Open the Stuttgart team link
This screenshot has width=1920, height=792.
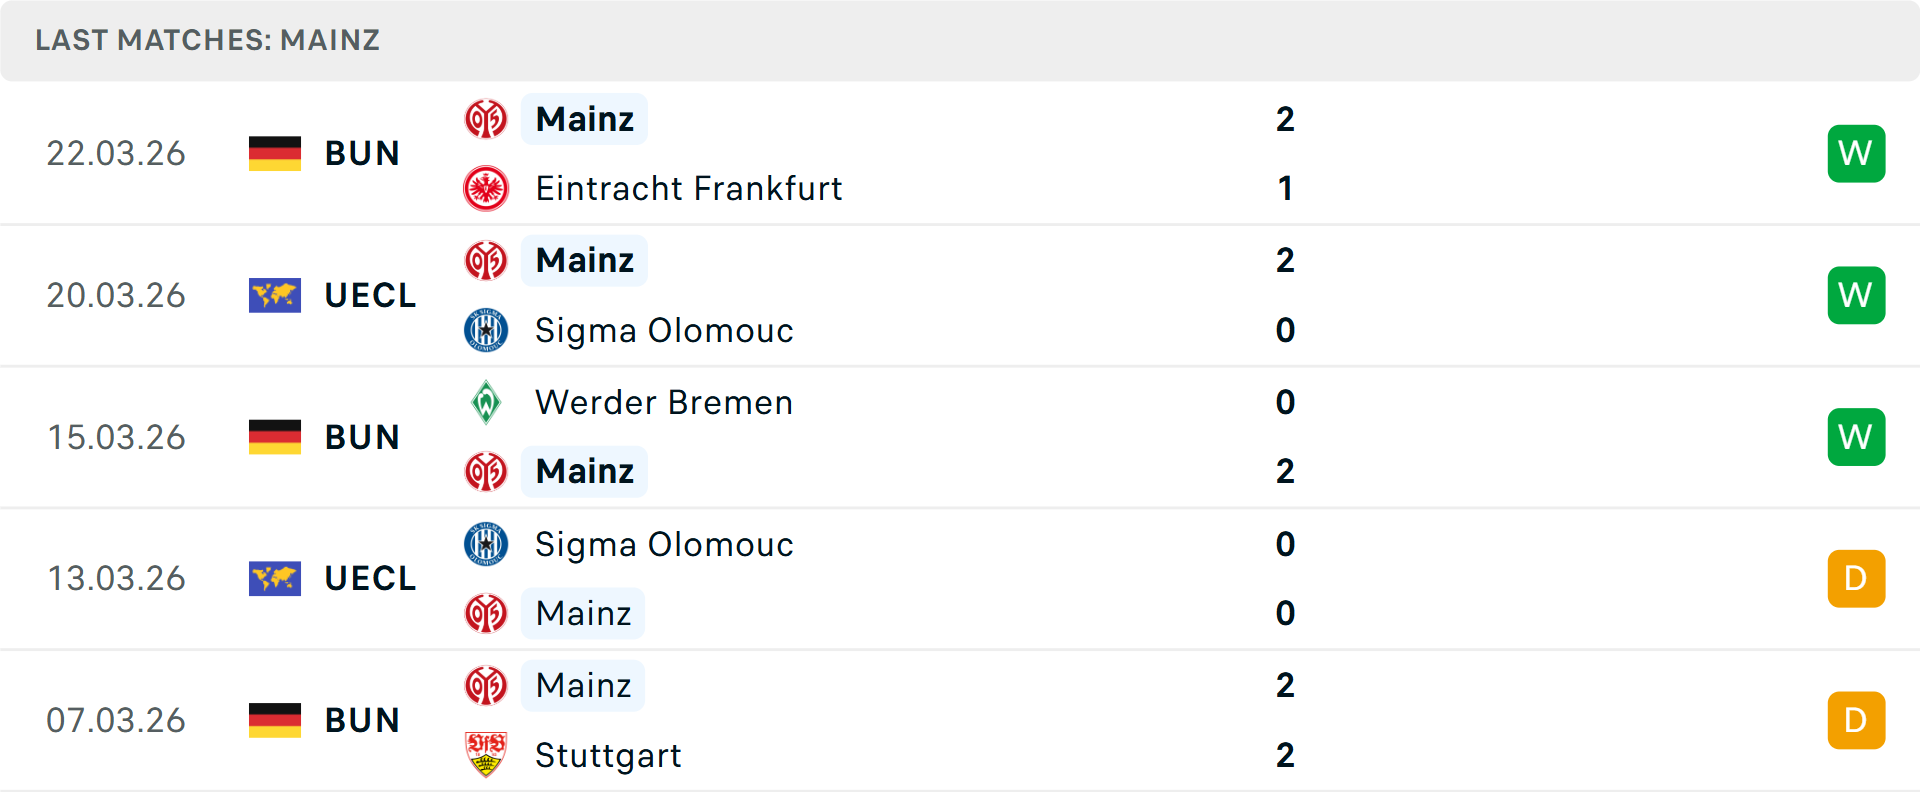tap(608, 755)
